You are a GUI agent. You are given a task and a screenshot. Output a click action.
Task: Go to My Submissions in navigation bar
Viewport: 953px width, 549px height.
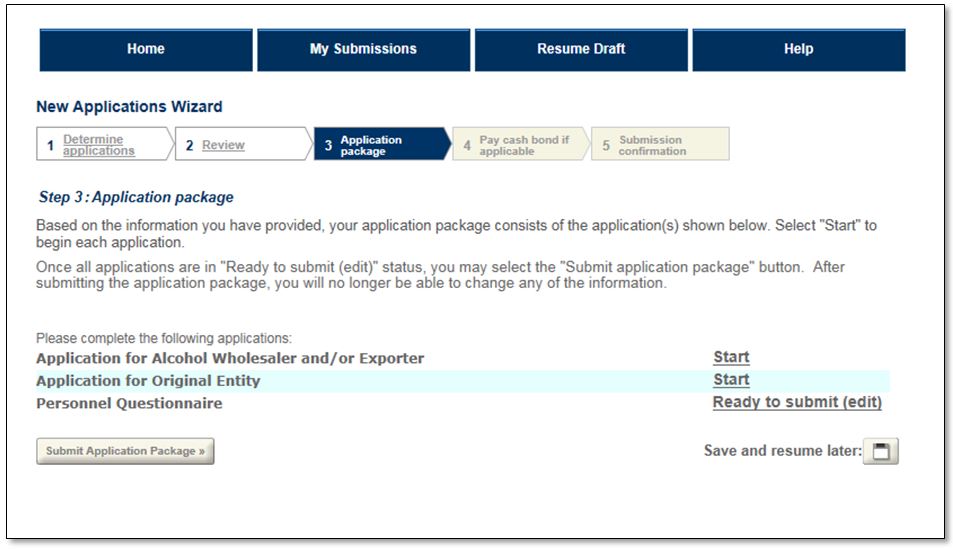coord(363,49)
